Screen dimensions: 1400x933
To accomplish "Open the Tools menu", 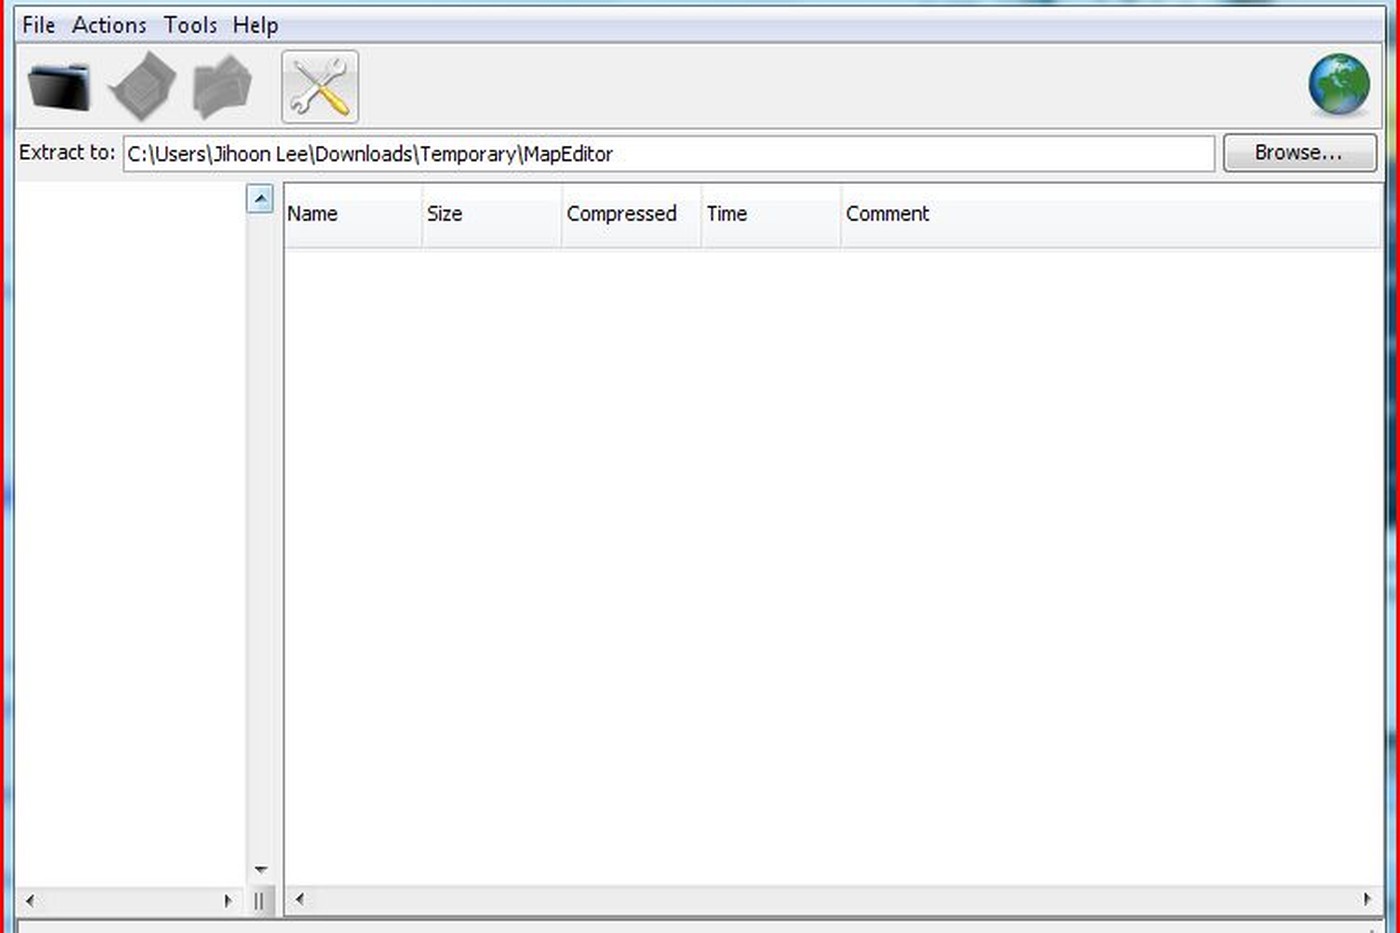I will (x=190, y=25).
